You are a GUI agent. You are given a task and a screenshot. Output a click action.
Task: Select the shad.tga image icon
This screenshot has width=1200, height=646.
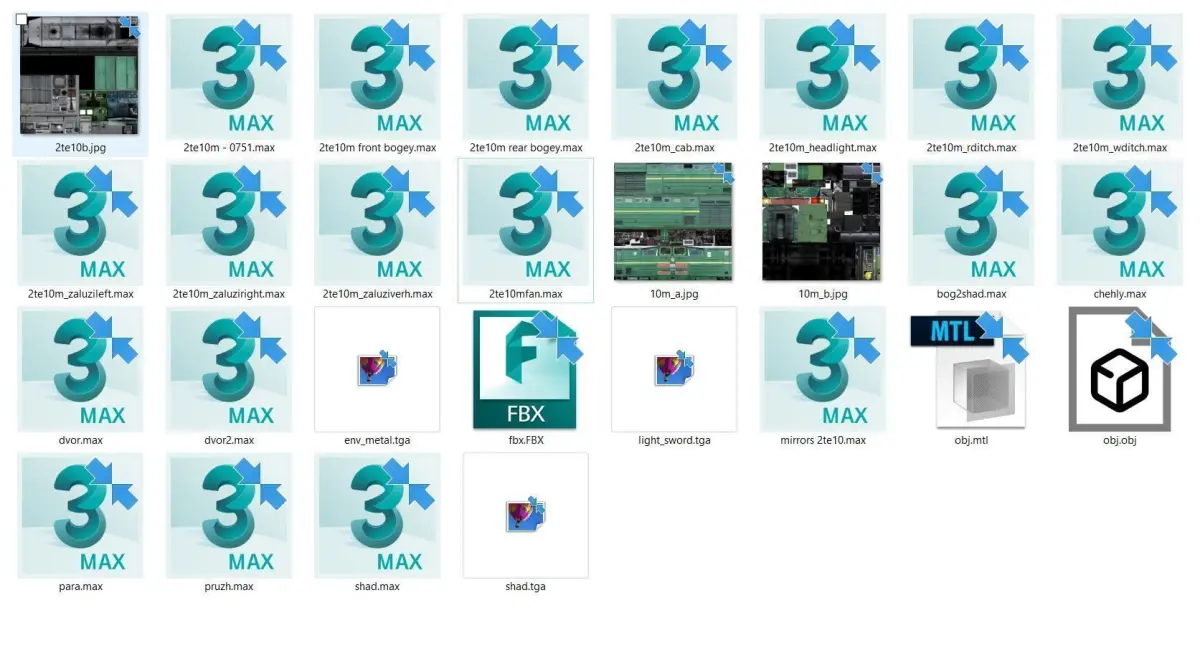tap(526, 515)
